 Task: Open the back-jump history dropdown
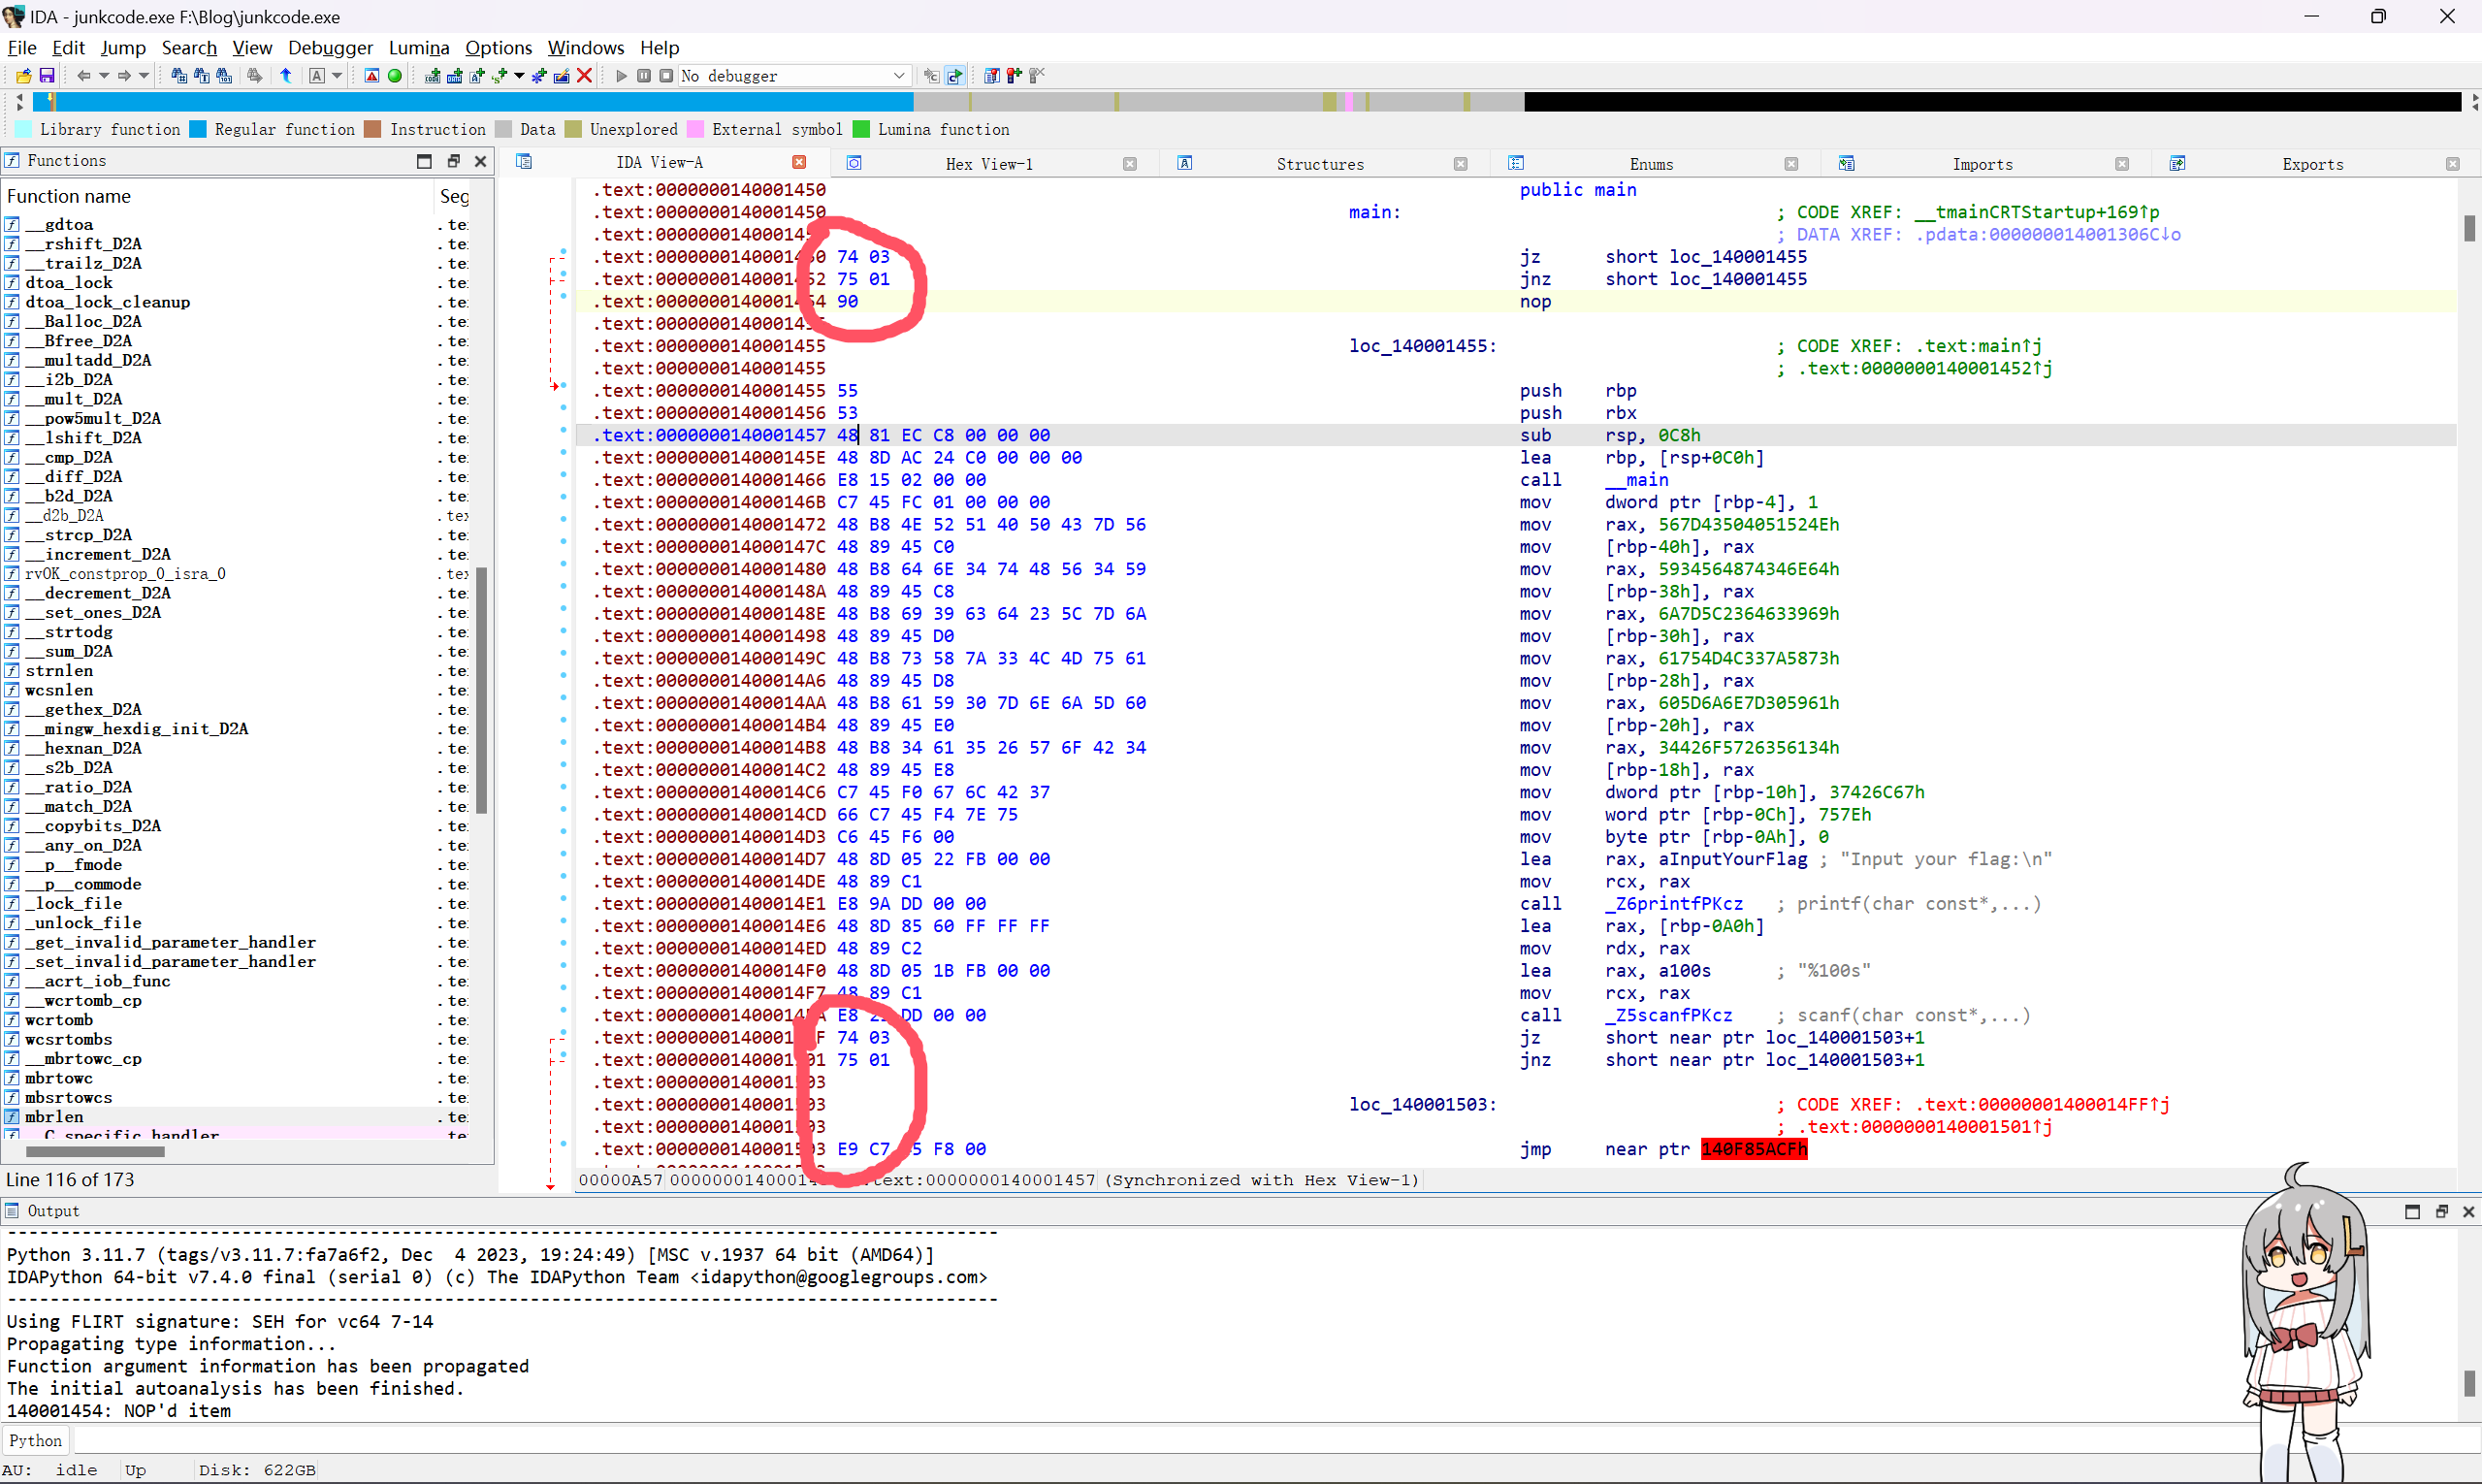[103, 76]
